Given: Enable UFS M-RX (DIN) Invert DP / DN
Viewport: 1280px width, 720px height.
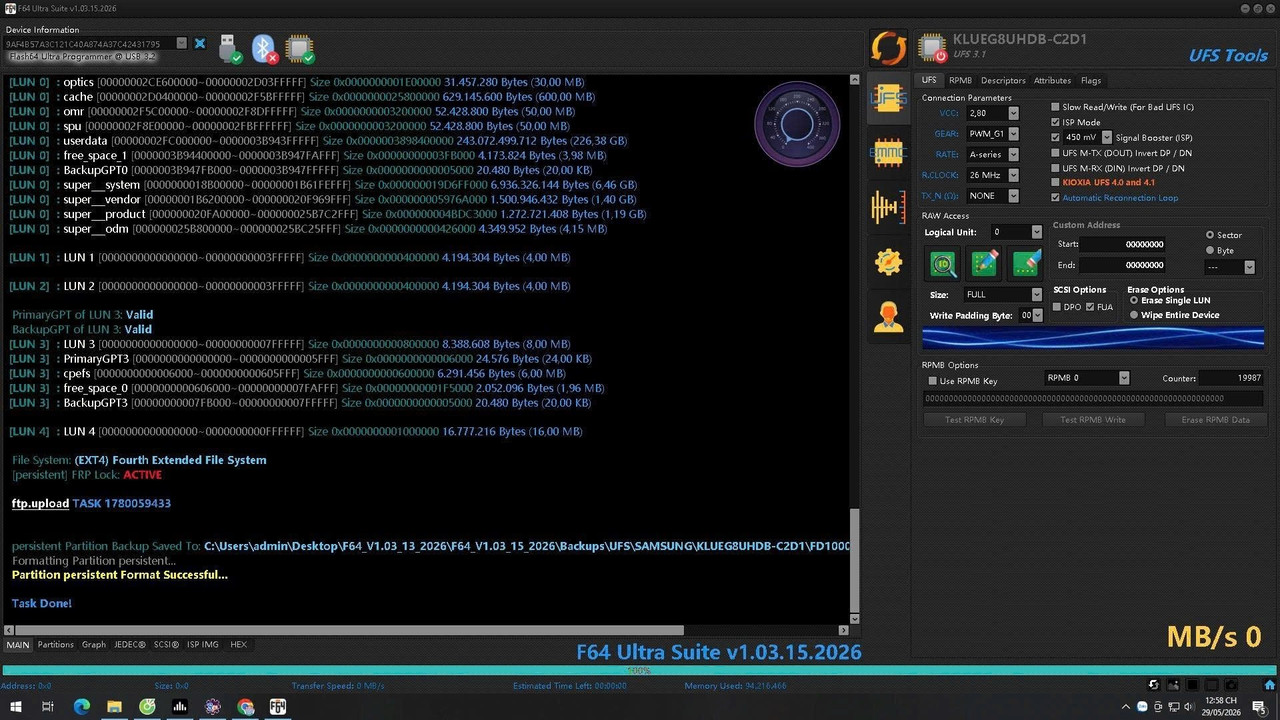Looking at the screenshot, I should click(1056, 168).
